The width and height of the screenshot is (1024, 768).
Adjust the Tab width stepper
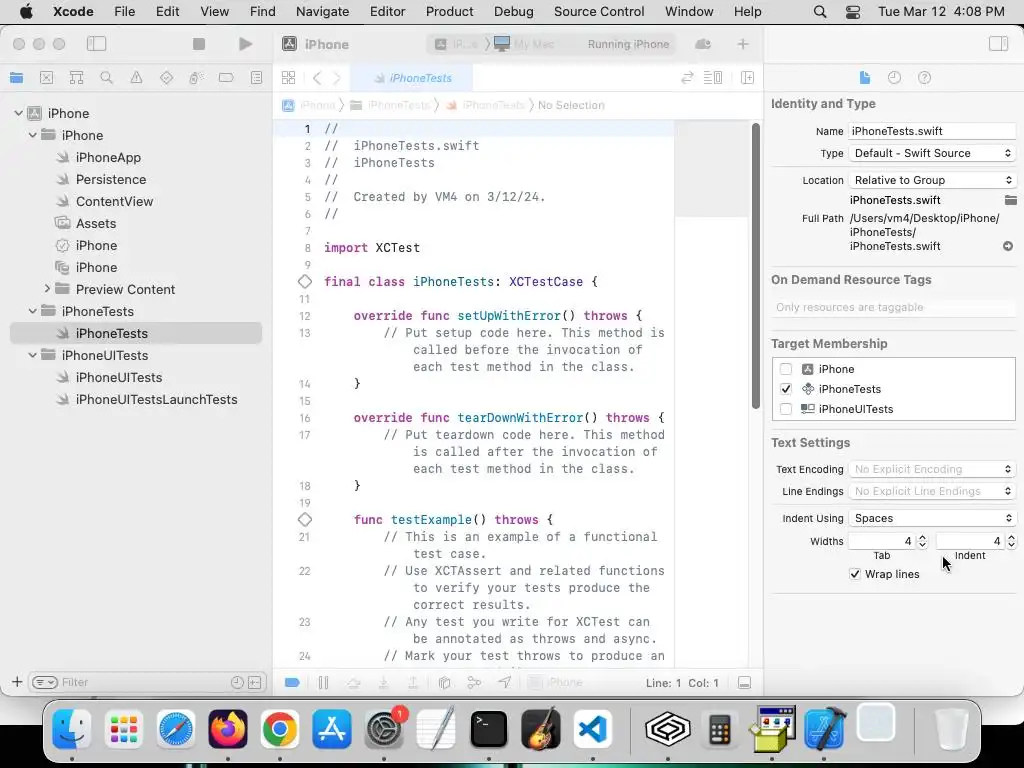tap(922, 541)
